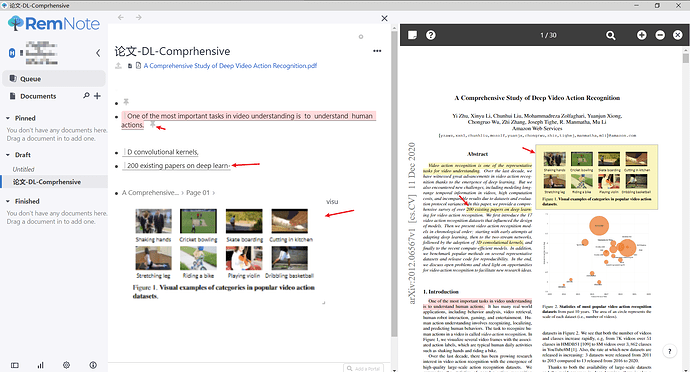Viewport: 690px width, 372px height.
Task: Open the document's three-dot menu
Action: (377, 51)
